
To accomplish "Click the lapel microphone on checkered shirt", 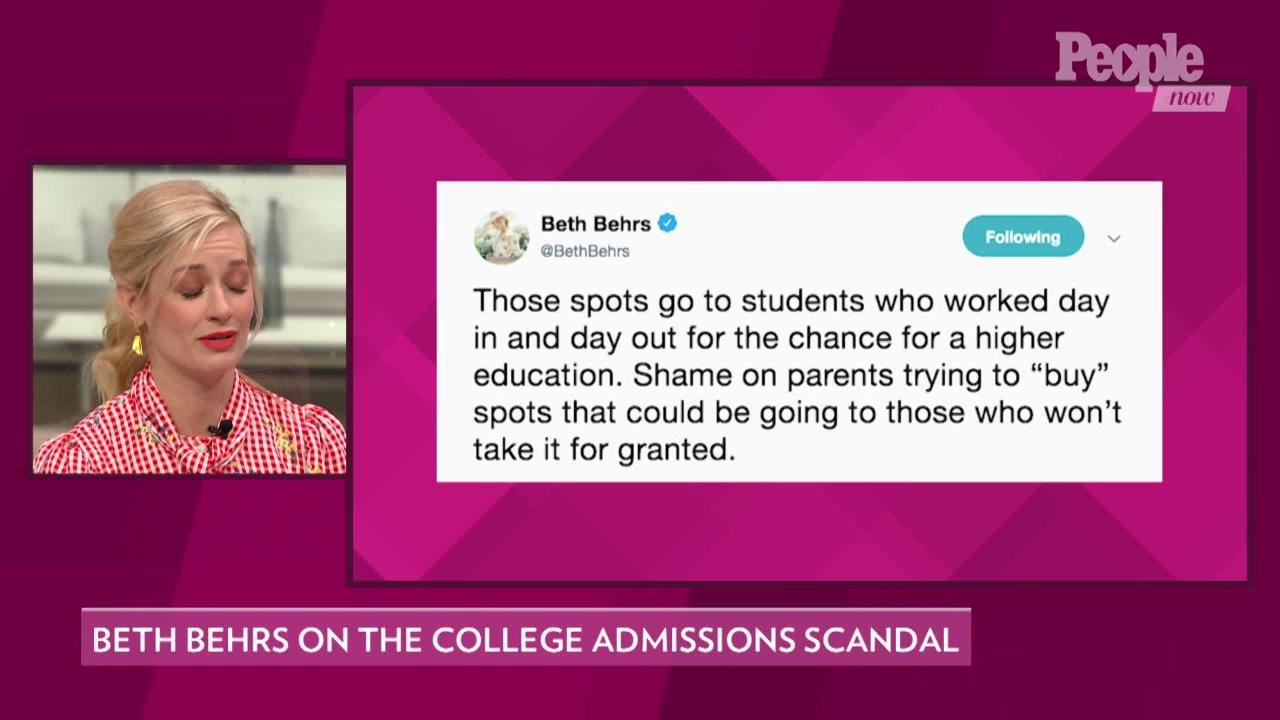I will (219, 428).
